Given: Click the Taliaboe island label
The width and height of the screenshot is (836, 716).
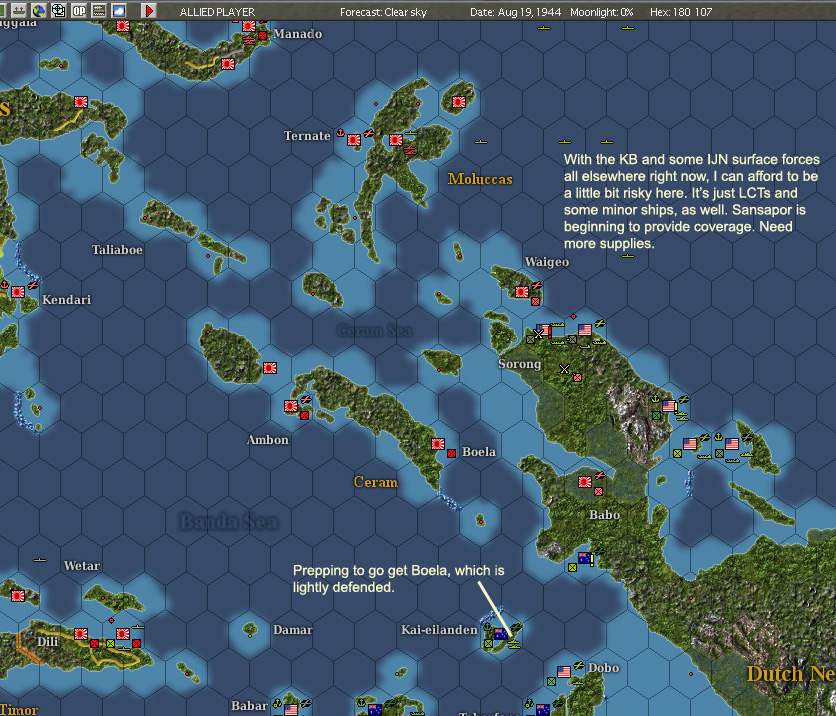Looking at the screenshot, I should click(x=117, y=250).
